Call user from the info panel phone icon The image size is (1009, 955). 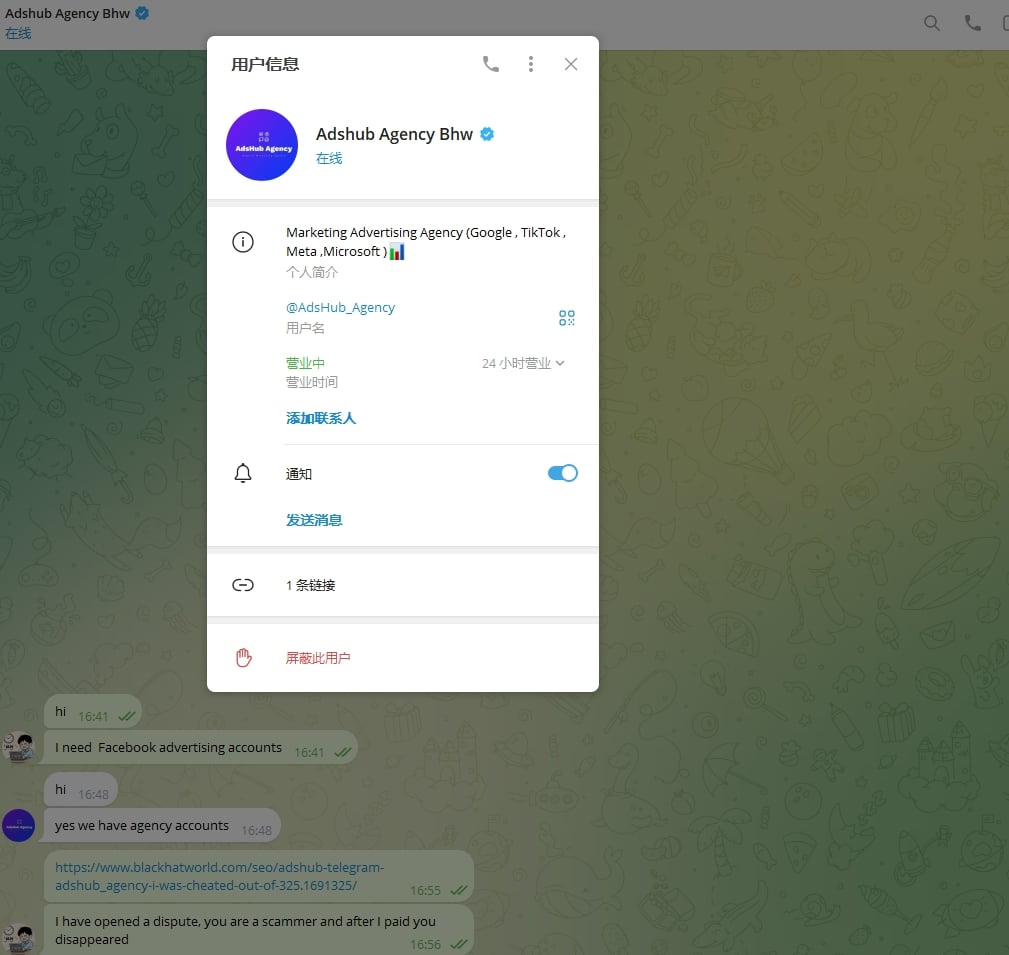click(x=490, y=64)
